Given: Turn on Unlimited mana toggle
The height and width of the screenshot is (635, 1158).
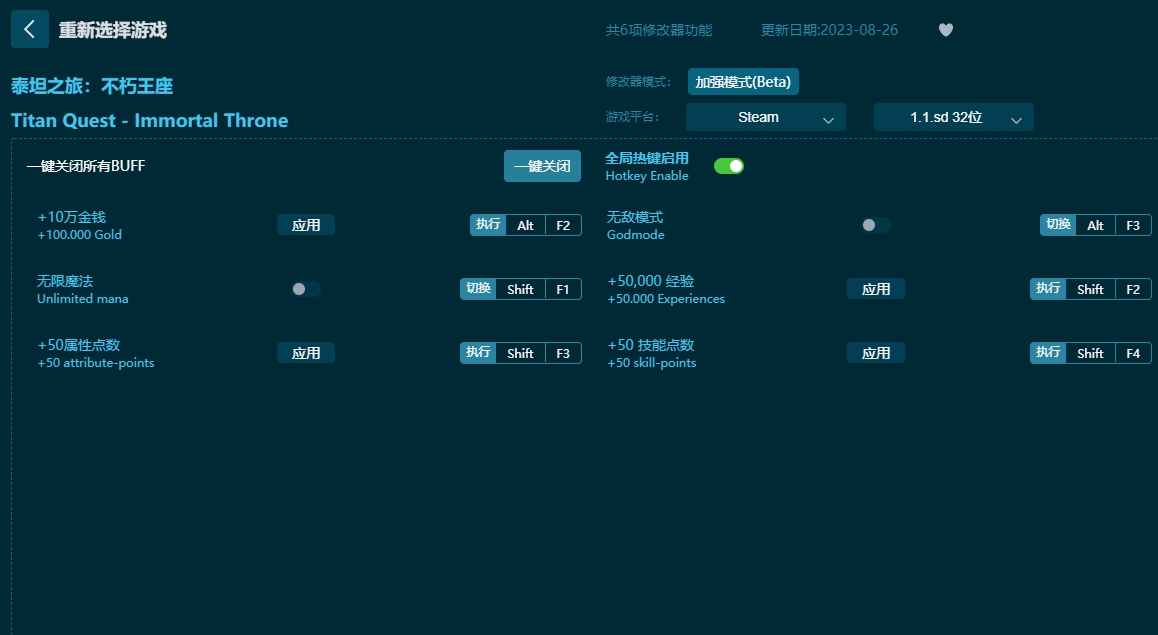Looking at the screenshot, I should [x=305, y=289].
